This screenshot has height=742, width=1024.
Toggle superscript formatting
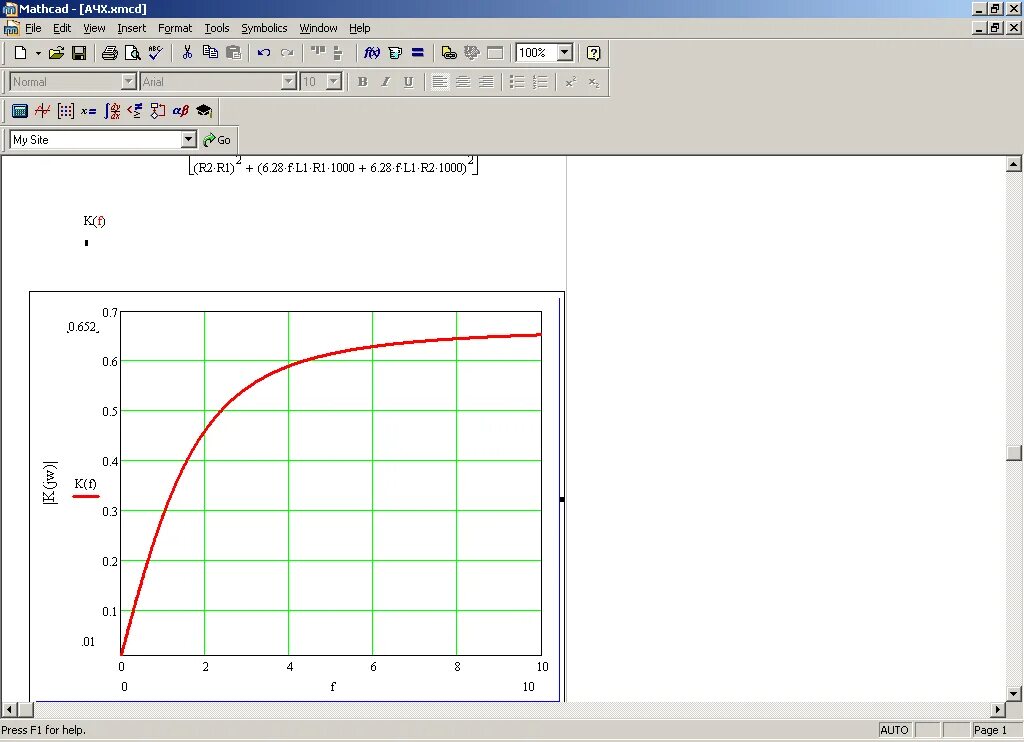coord(571,82)
